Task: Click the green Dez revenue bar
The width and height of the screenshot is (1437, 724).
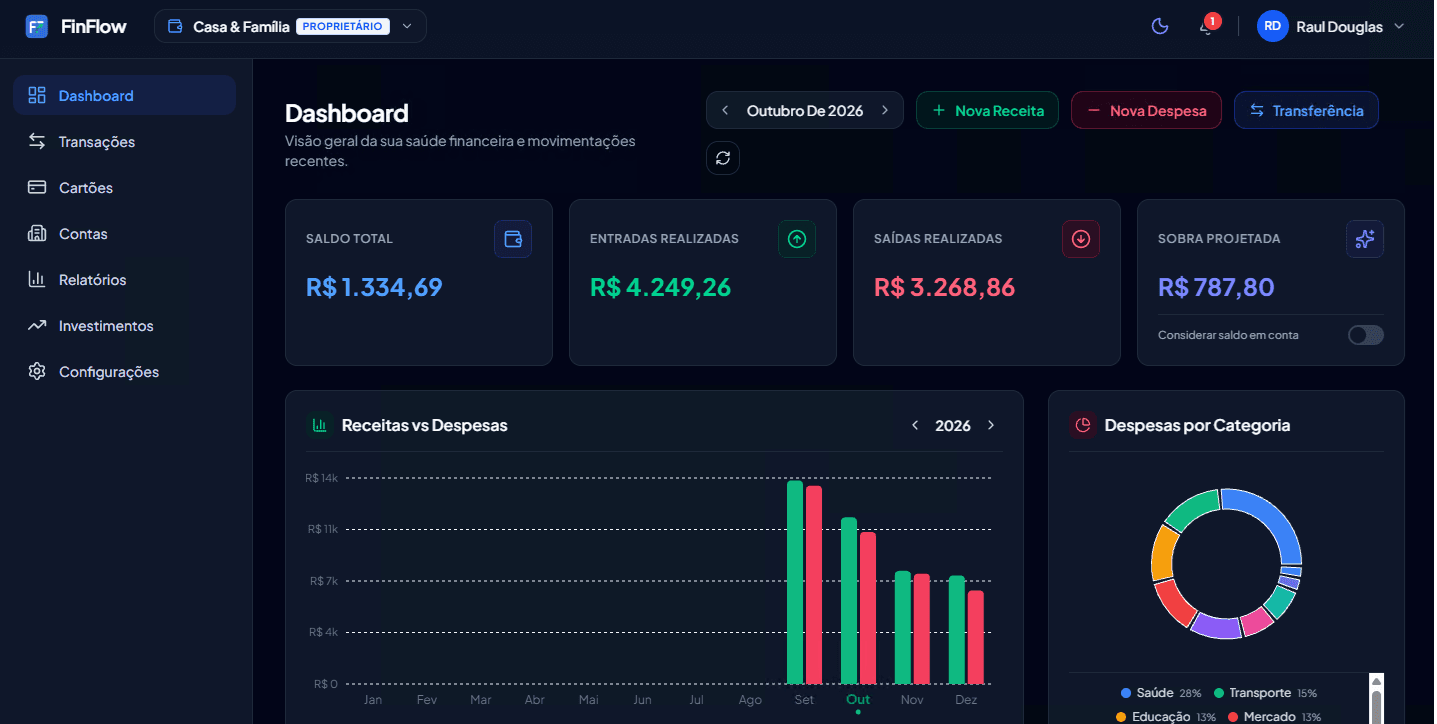Action: pos(956,630)
